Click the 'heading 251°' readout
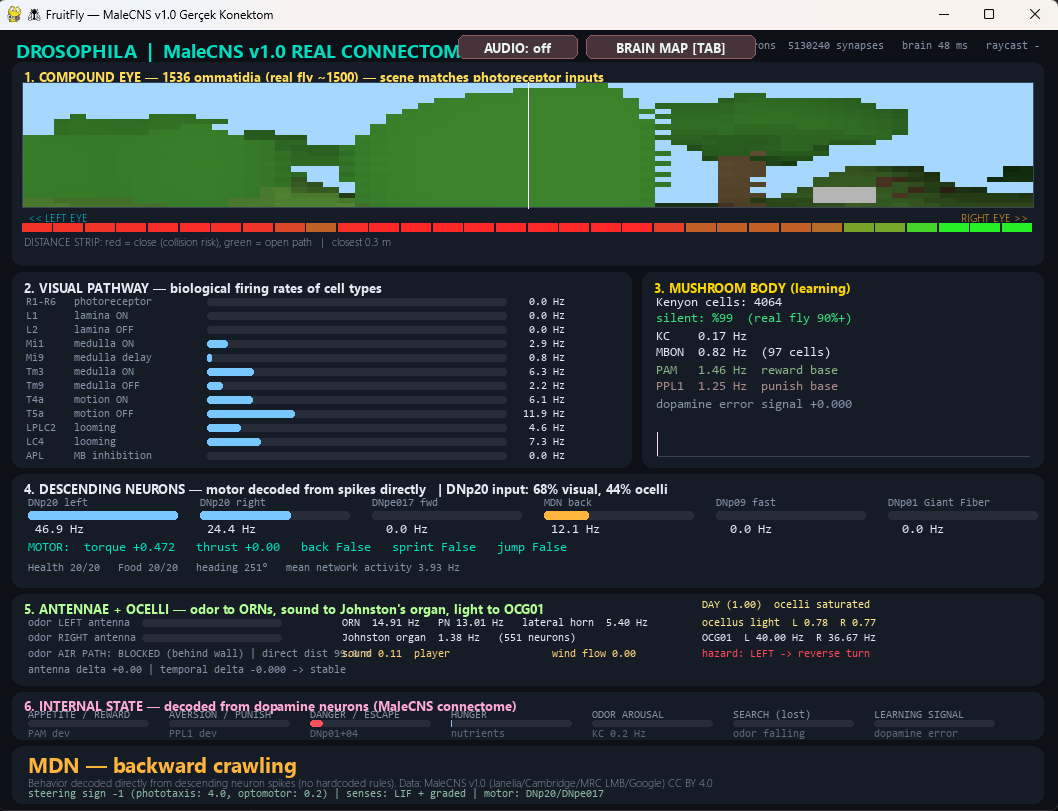The image size is (1058, 811). coord(231,567)
